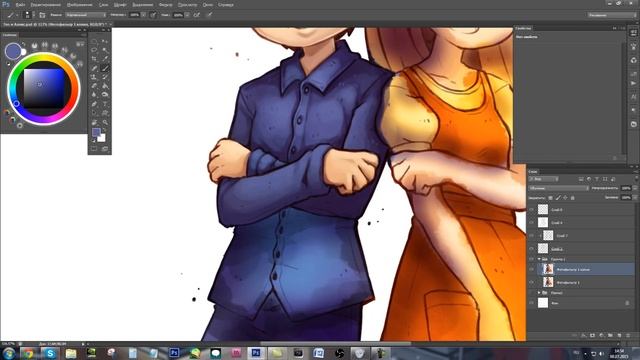
Task: Open the brush blending mode dropdown
Action: point(86,15)
